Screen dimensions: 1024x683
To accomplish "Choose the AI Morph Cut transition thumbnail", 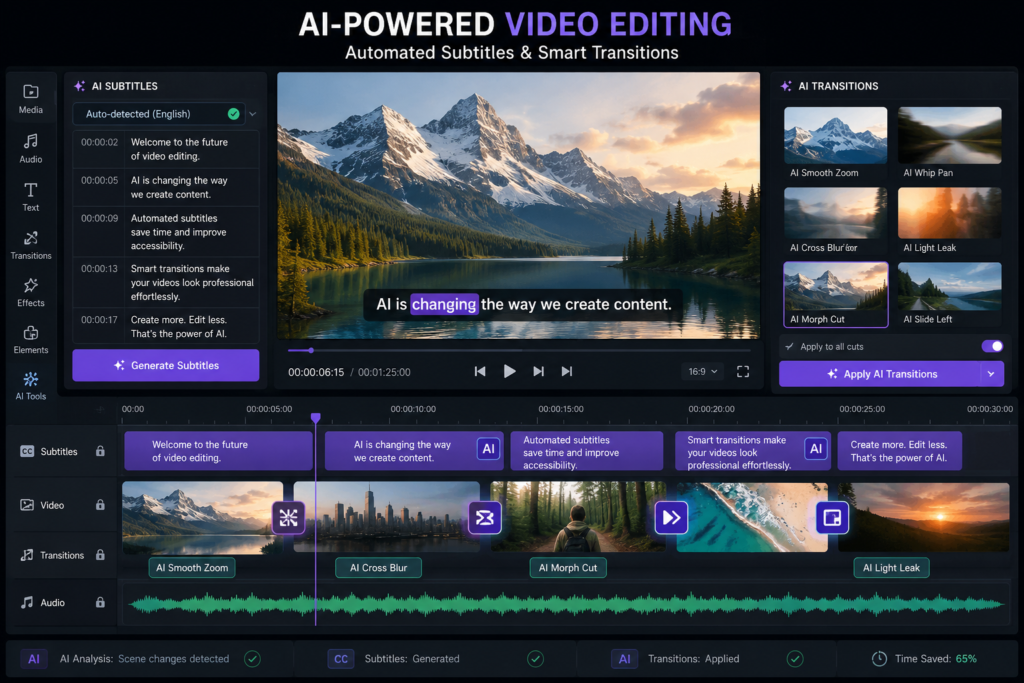I will (835, 294).
